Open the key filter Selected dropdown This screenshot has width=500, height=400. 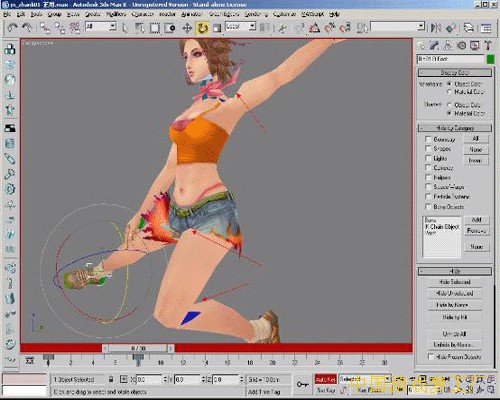tap(364, 379)
